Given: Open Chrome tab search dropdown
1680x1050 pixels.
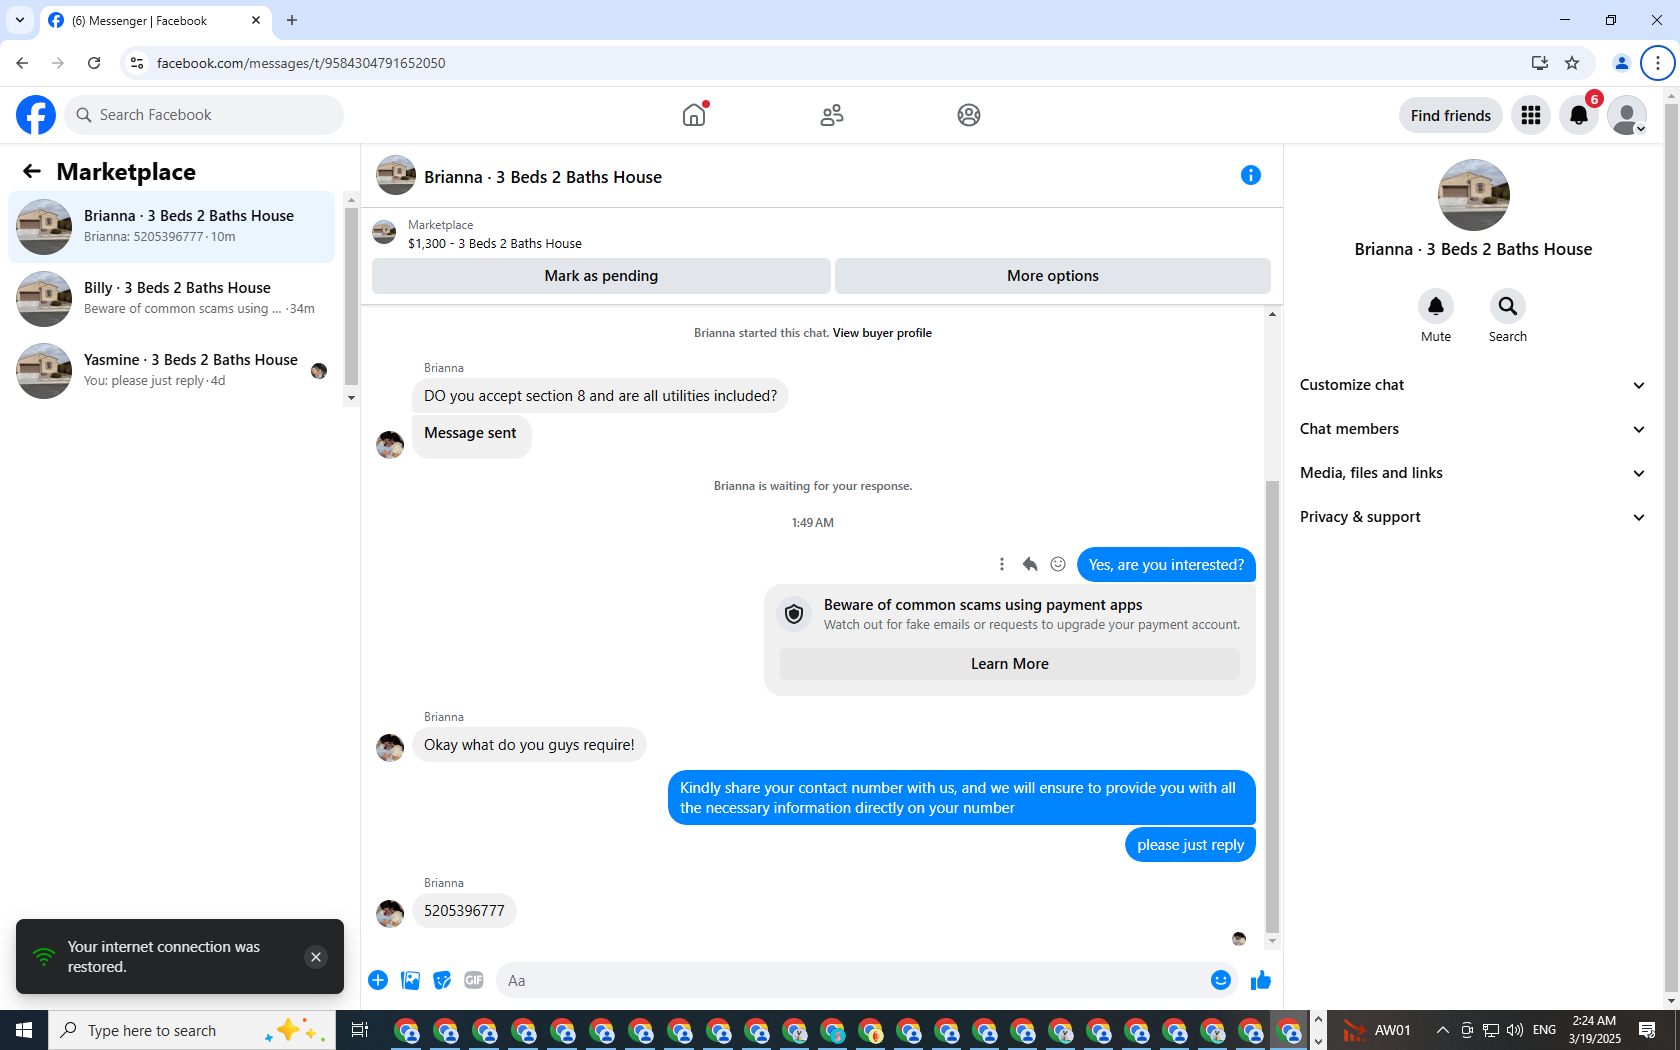Looking at the screenshot, I should [20, 20].
